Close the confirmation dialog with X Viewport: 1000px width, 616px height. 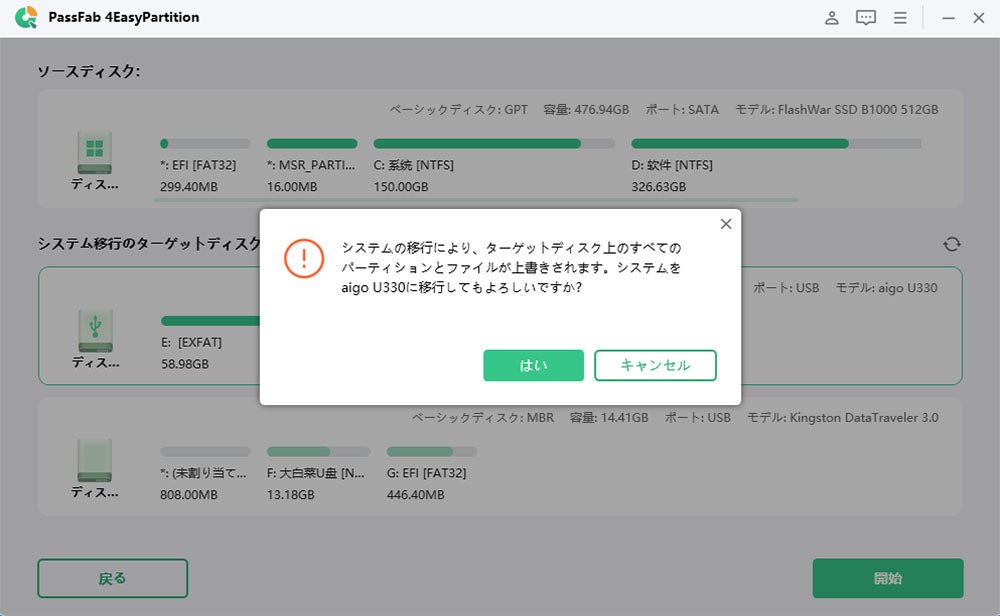(726, 224)
